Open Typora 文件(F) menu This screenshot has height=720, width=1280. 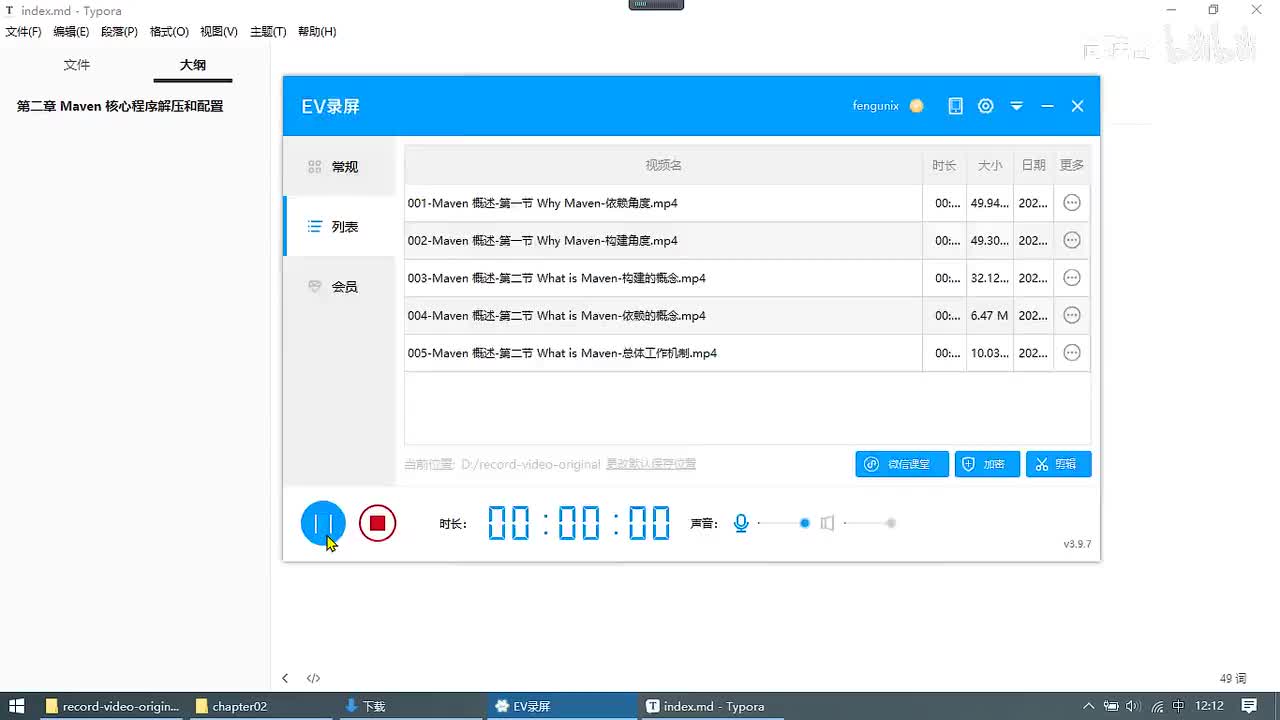24,32
